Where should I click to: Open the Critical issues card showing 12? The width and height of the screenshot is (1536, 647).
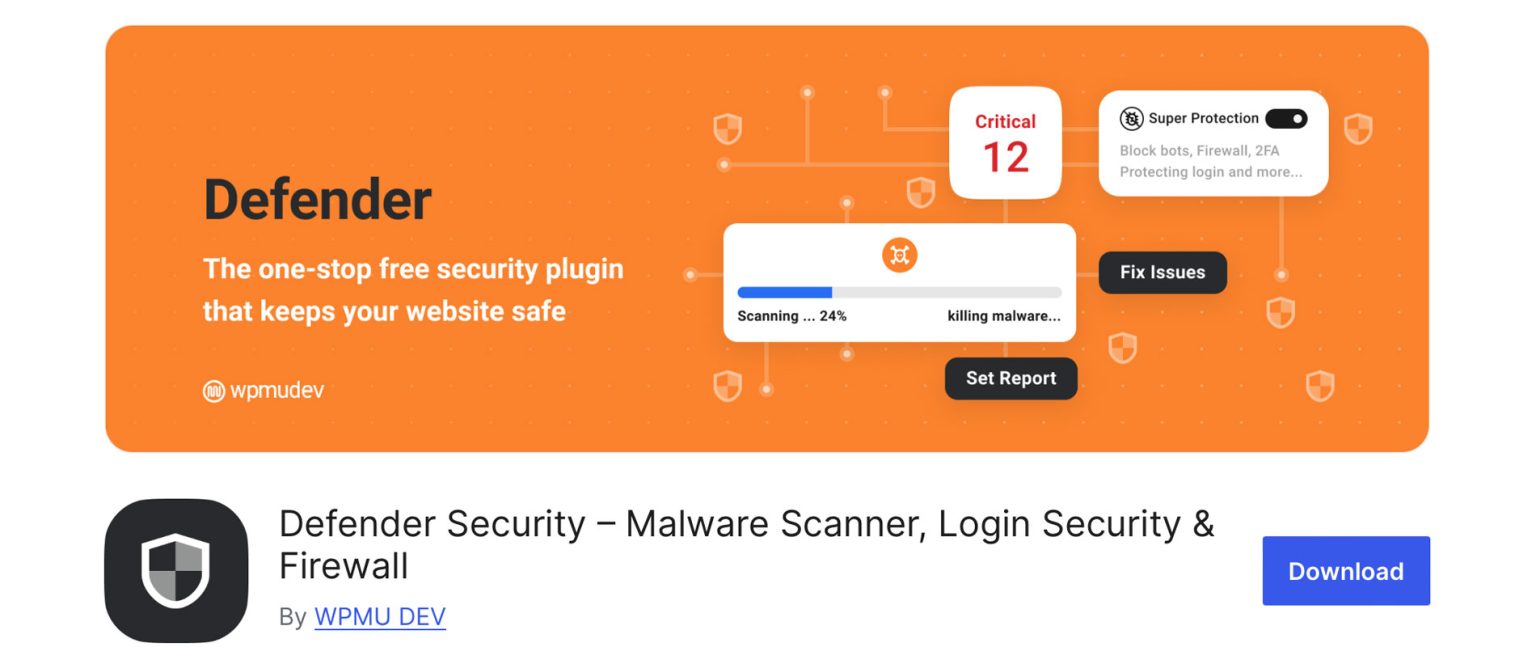click(x=1006, y=143)
